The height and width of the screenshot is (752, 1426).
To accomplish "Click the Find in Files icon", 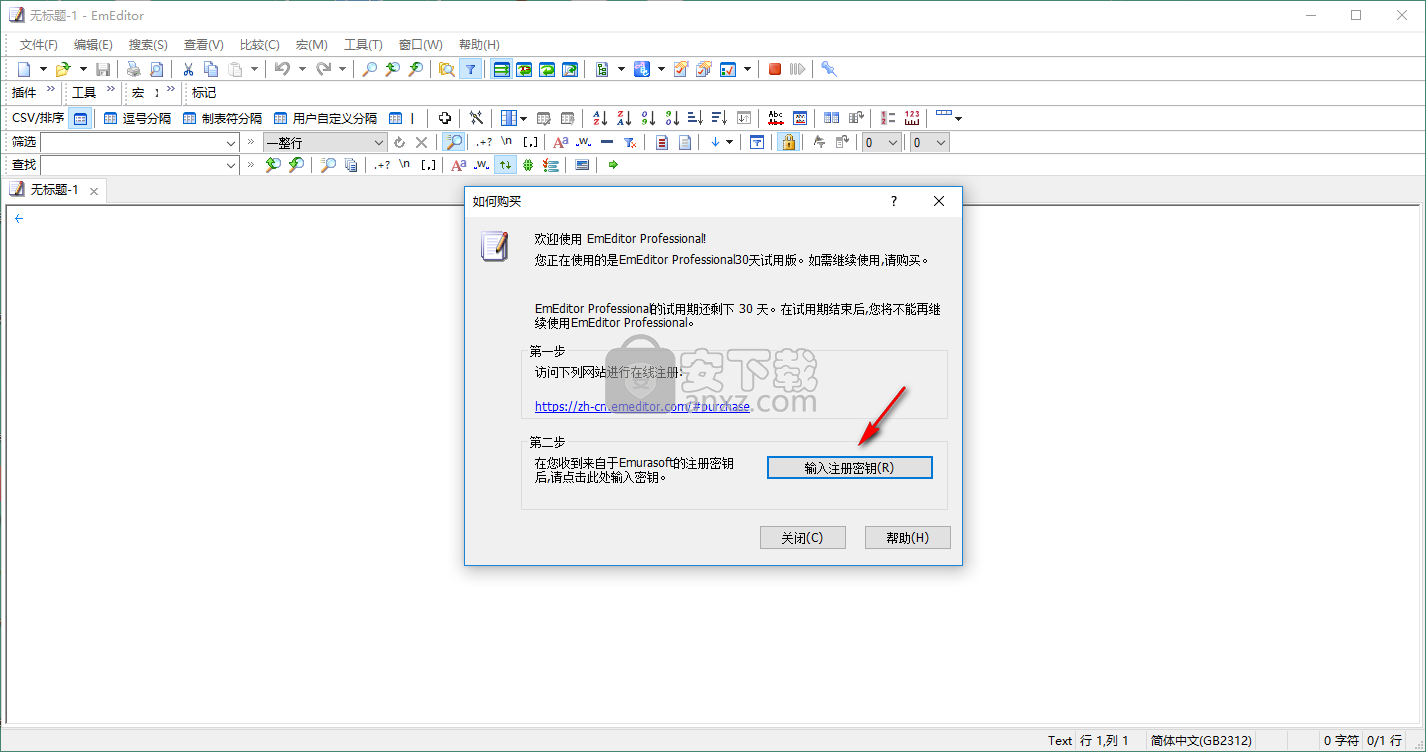I will [x=447, y=69].
